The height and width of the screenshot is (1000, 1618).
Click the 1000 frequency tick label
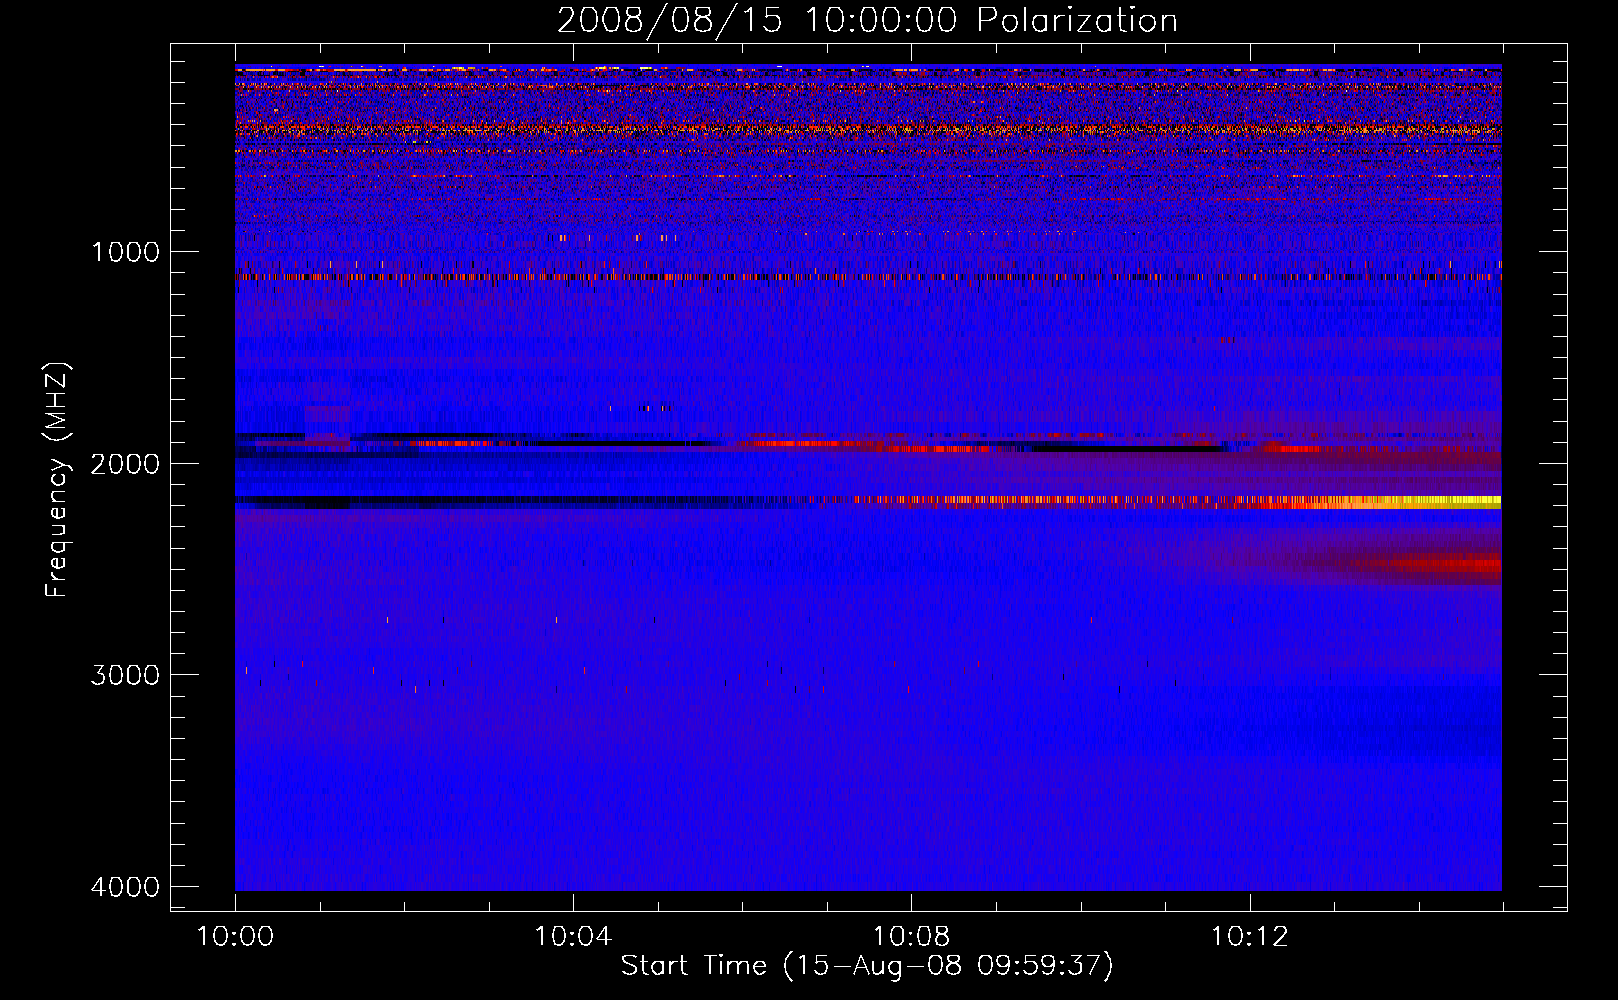pos(125,251)
